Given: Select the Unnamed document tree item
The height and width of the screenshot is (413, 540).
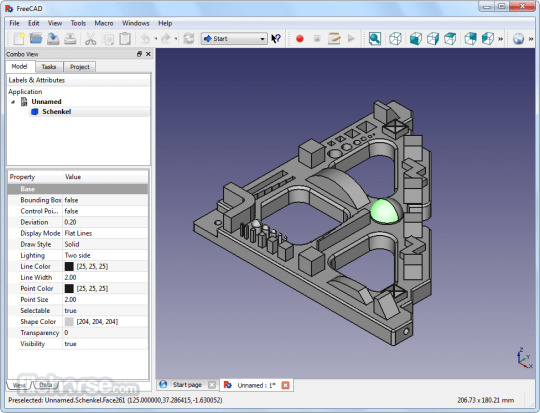Looking at the screenshot, I should [46, 102].
